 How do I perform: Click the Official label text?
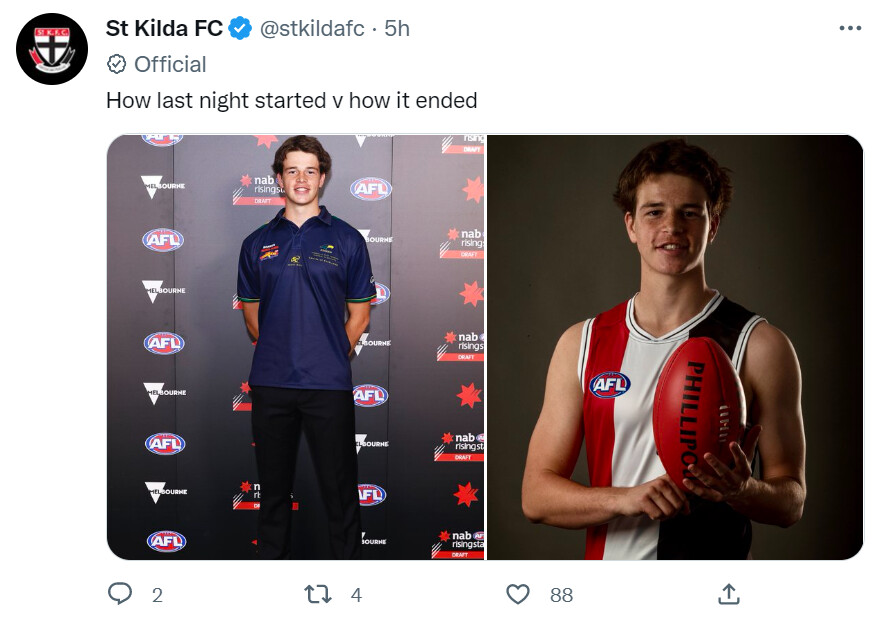click(170, 65)
